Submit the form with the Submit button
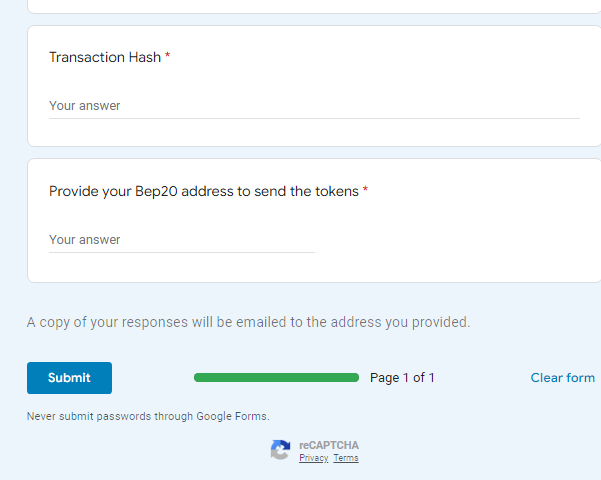This screenshot has width=601, height=480. [x=69, y=378]
